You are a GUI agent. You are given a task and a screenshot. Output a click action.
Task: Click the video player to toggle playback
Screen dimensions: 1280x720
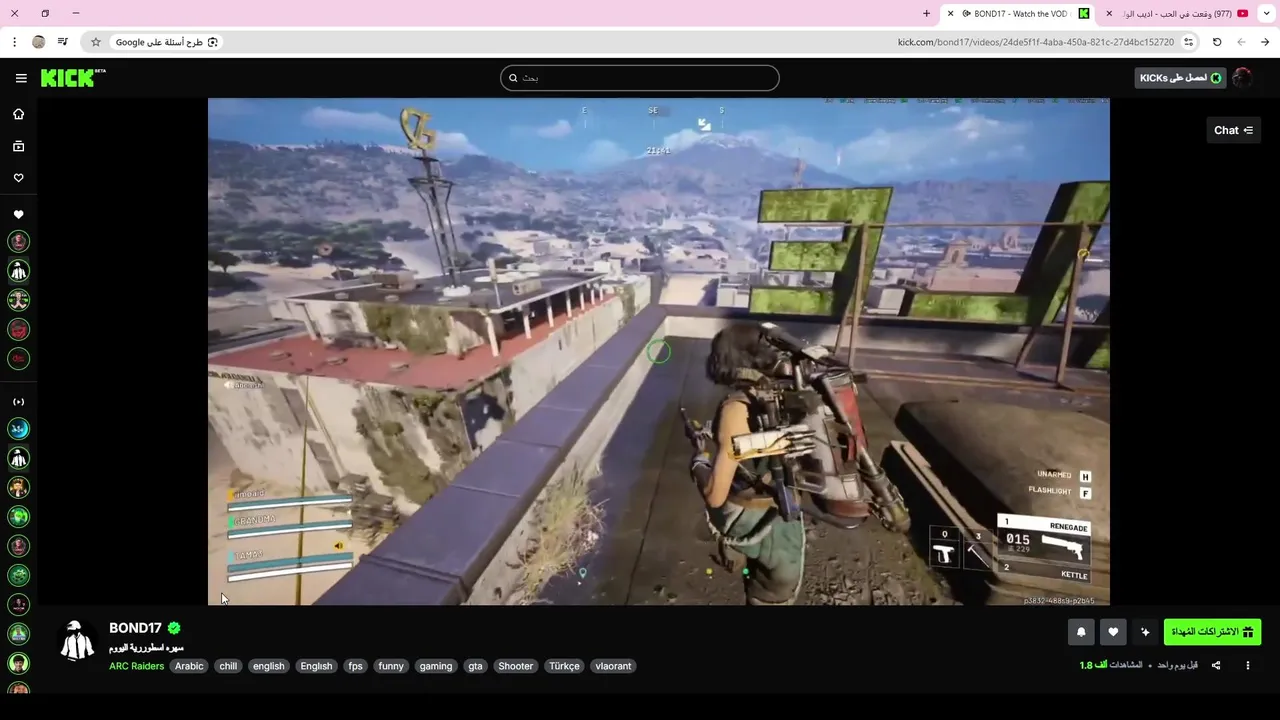(659, 351)
